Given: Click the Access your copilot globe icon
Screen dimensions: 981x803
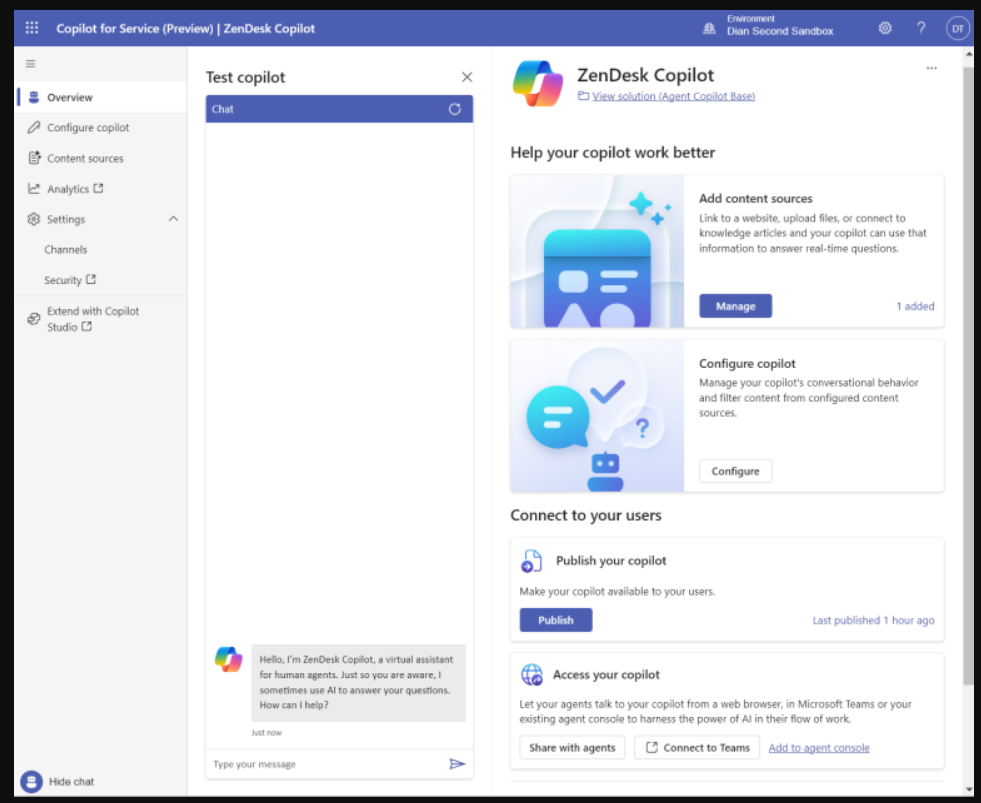Looking at the screenshot, I should pos(532,675).
